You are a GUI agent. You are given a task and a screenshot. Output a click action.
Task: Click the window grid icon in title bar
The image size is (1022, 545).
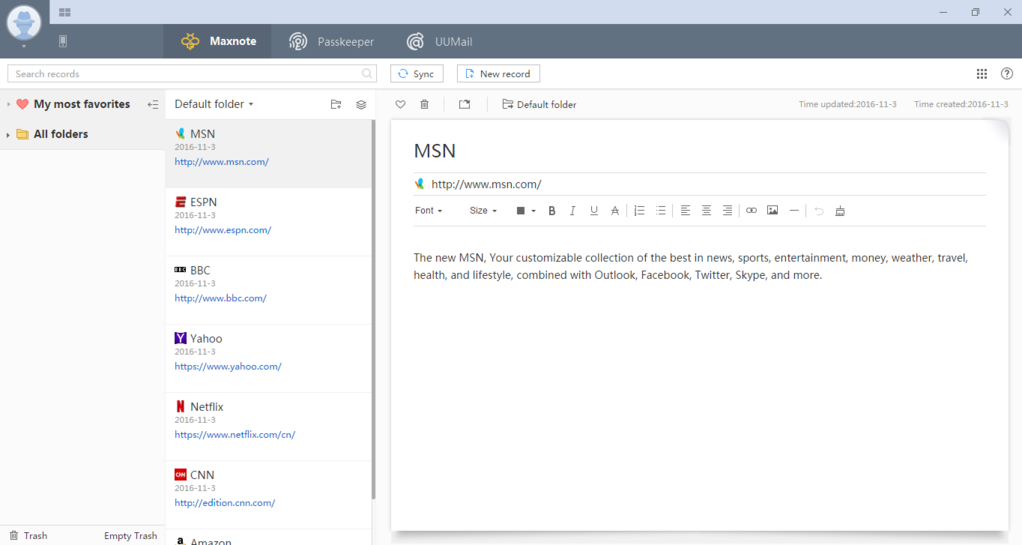[x=65, y=12]
